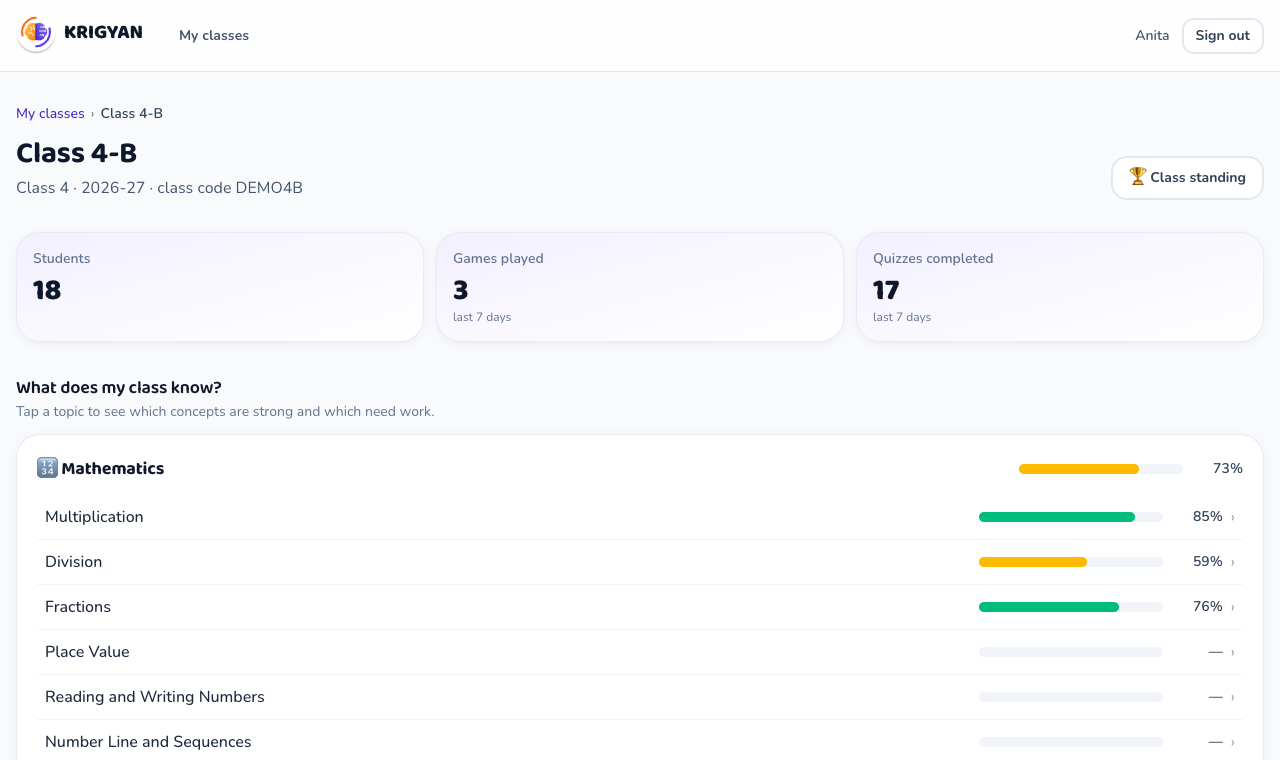Expand the Multiplication row chevron

[x=1233, y=517]
